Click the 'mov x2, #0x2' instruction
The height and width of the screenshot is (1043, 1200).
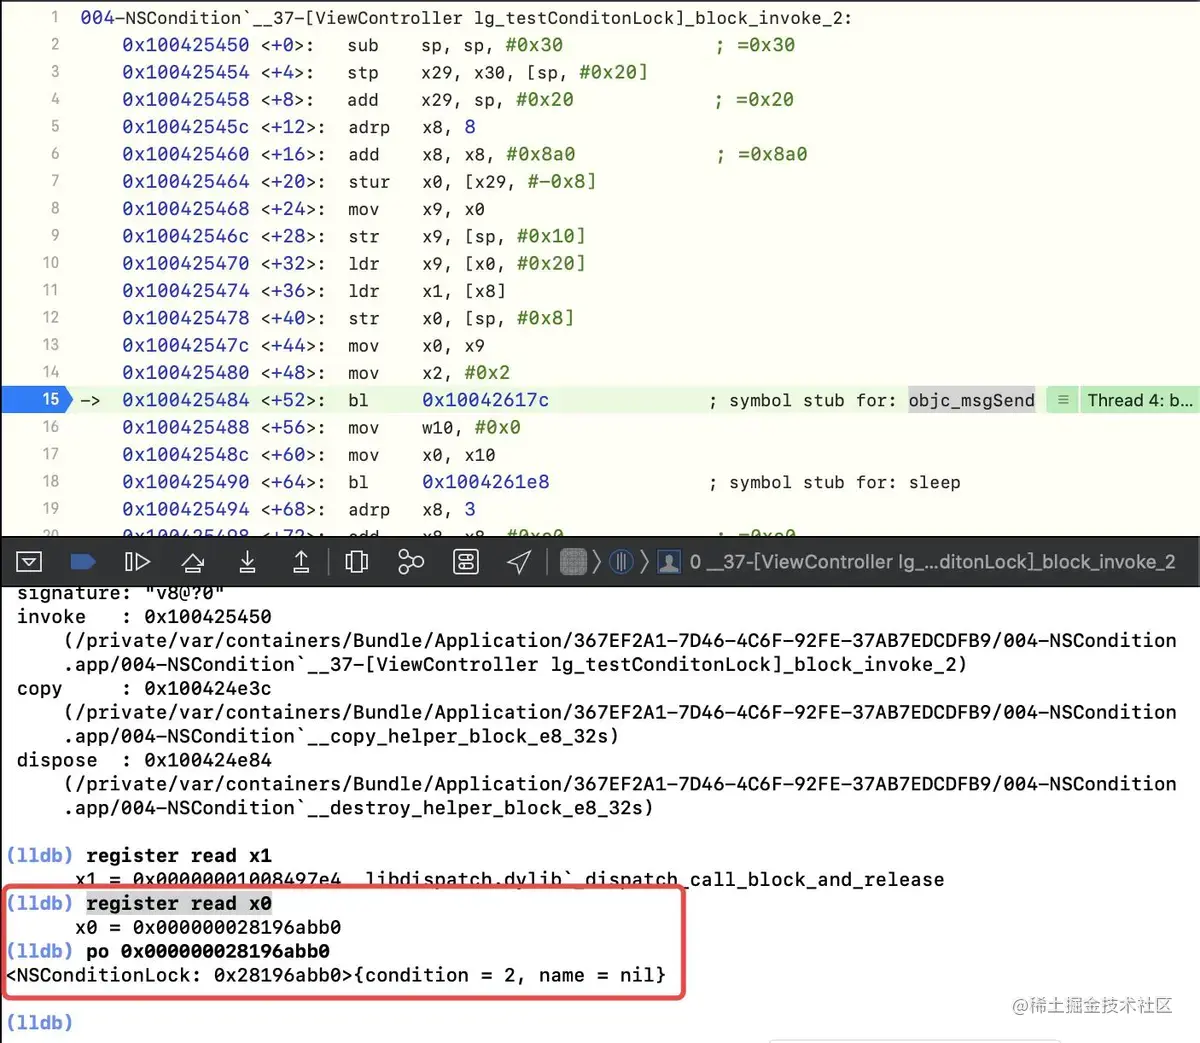pyautogui.click(x=429, y=373)
